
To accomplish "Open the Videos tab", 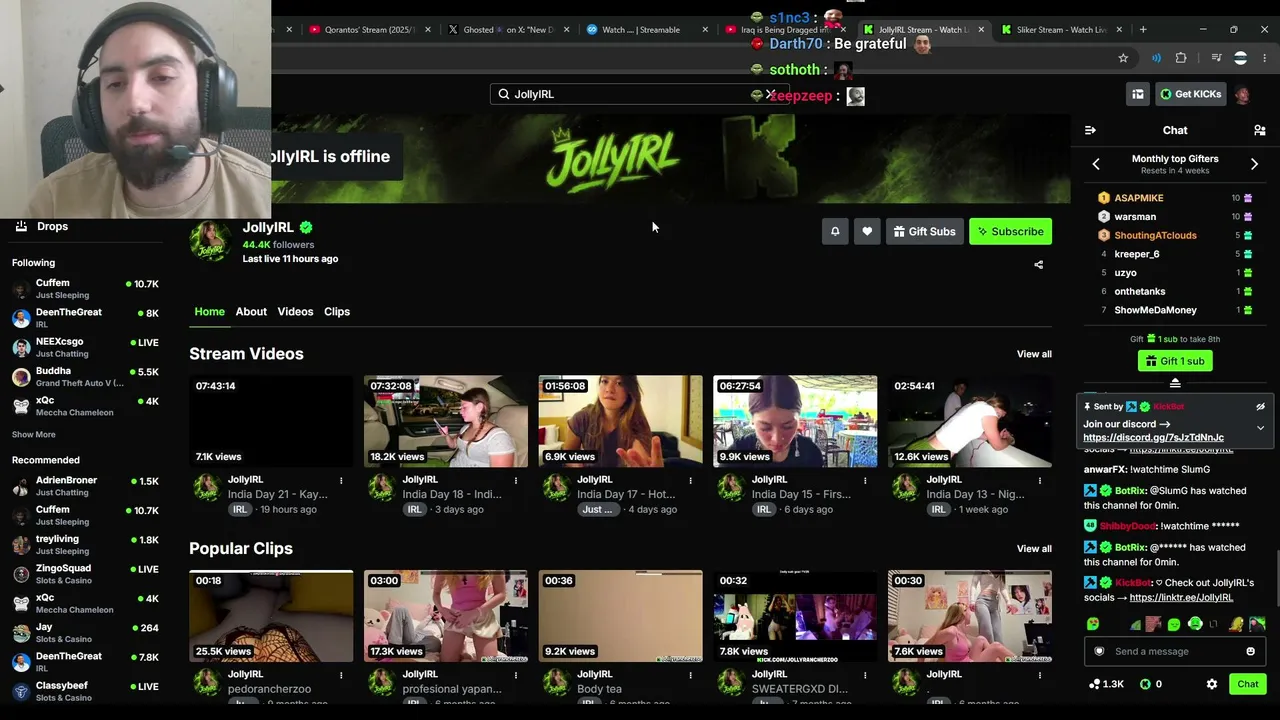I will click(x=295, y=311).
